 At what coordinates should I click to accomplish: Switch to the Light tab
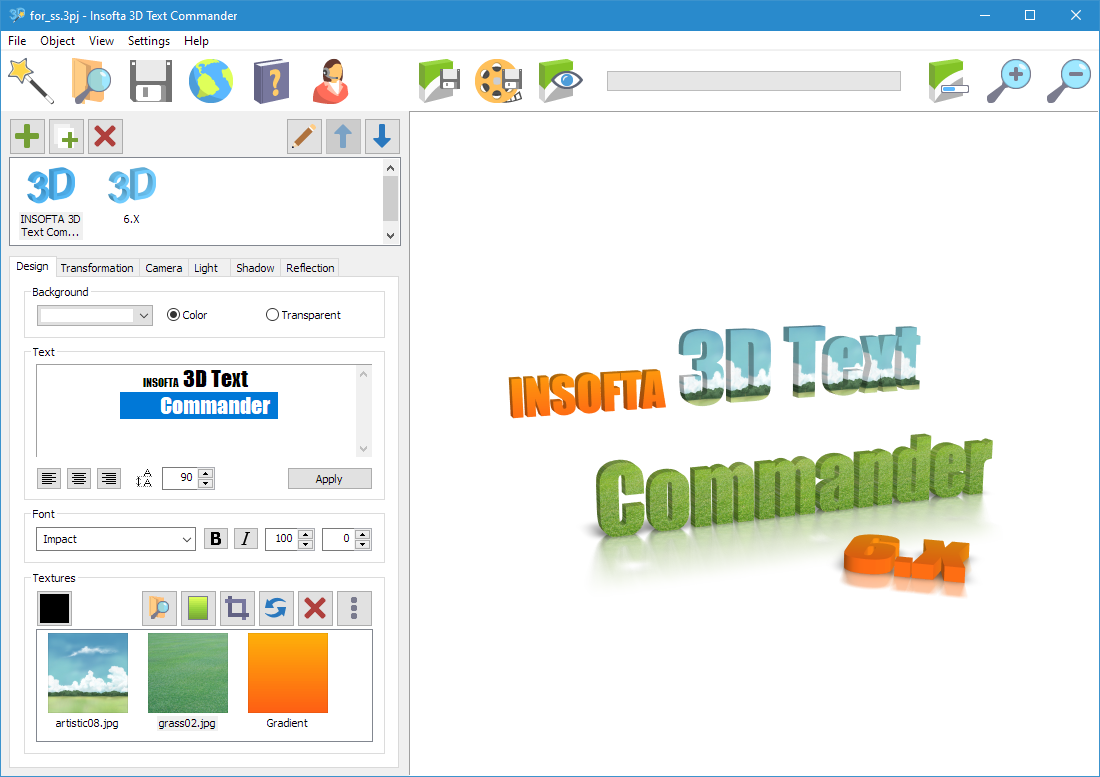206,268
